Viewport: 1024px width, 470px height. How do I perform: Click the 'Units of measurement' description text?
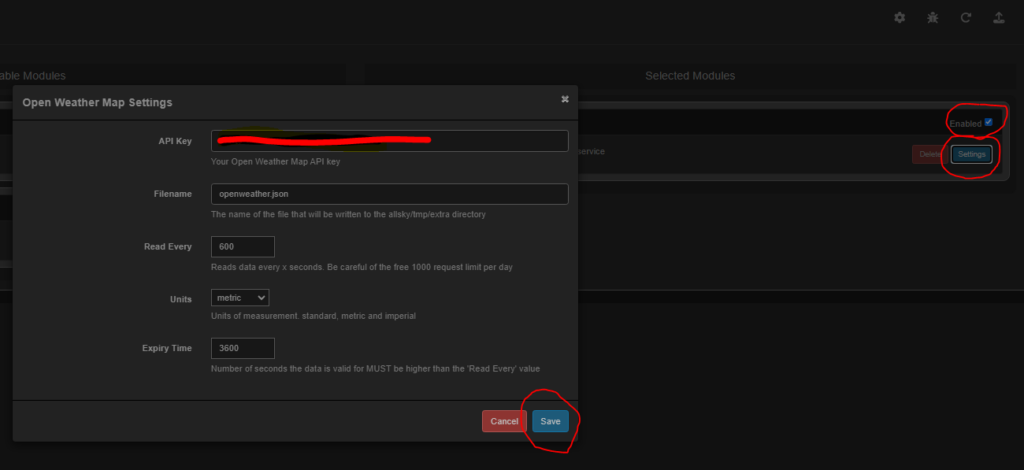pos(313,316)
